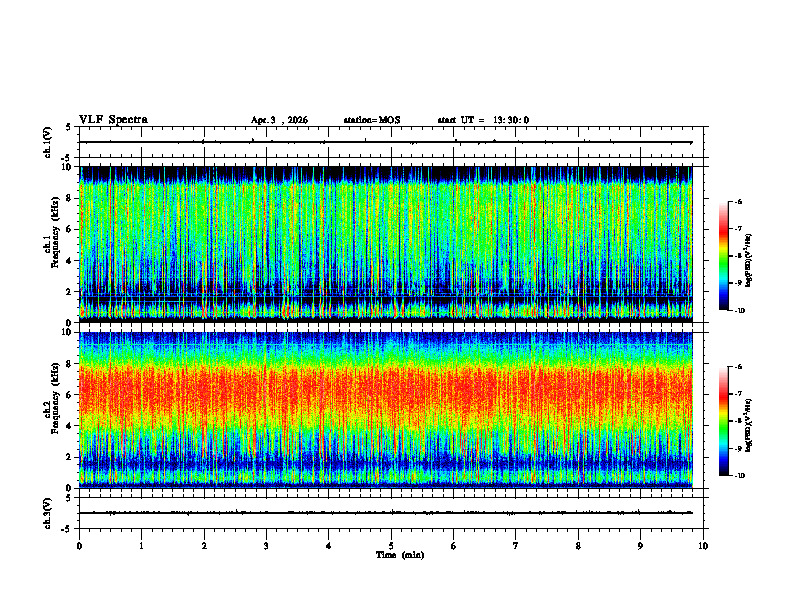Click the "Time (min)" x-axis label
This screenshot has width=792, height=612.
[x=400, y=555]
